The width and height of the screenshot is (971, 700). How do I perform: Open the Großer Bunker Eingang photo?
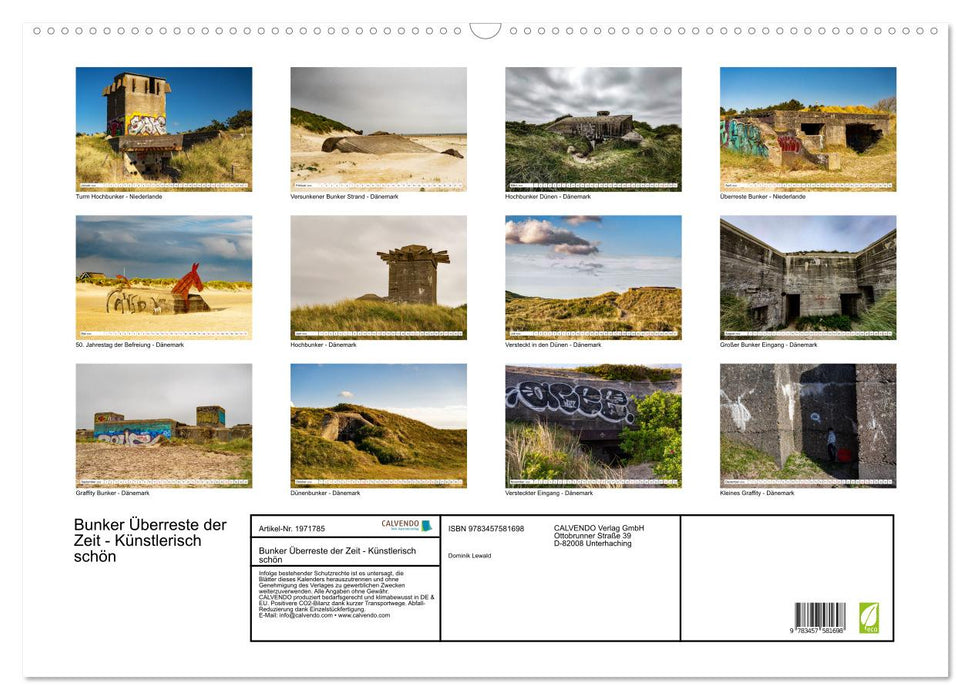point(808,277)
